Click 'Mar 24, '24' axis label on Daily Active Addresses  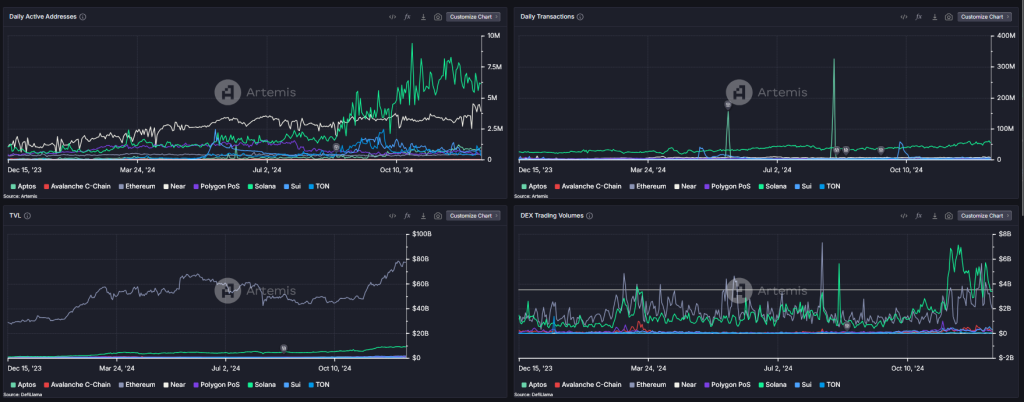139,170
